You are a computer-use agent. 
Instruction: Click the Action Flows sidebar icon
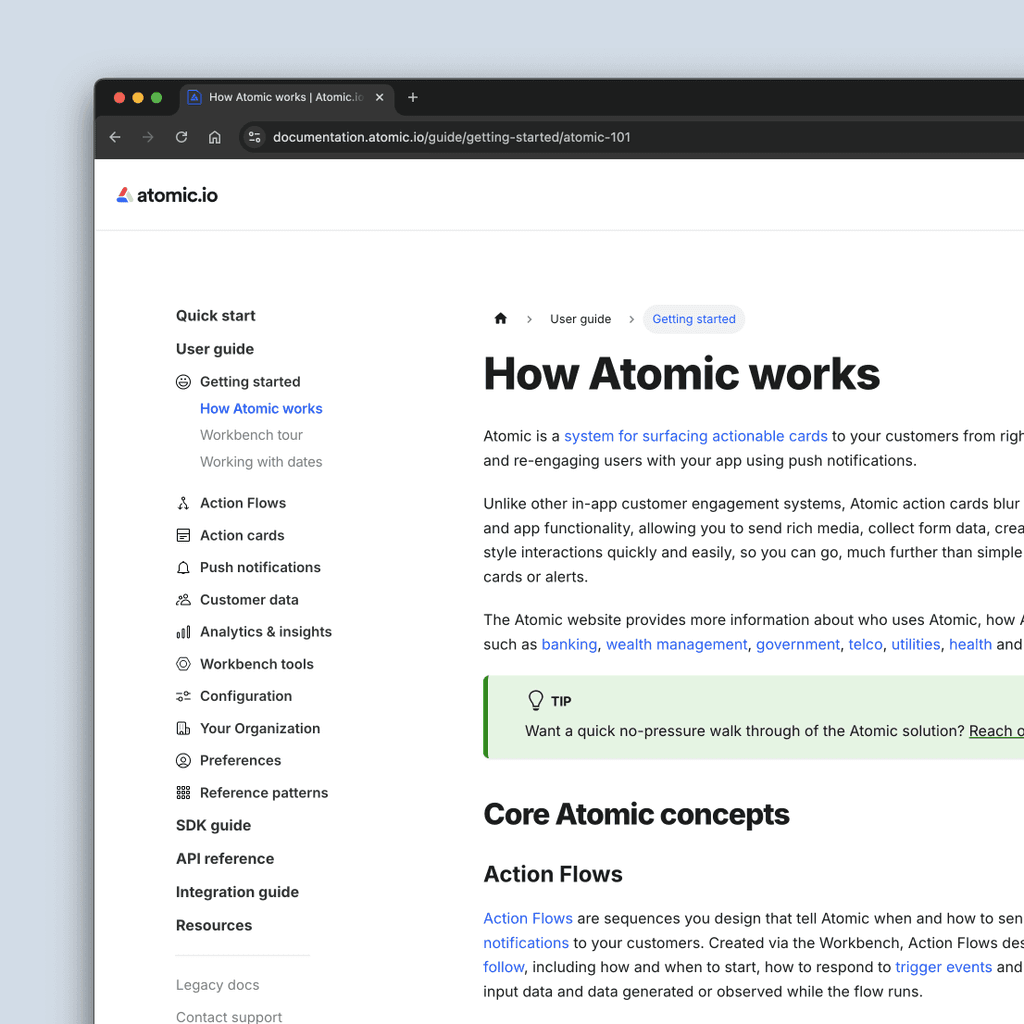coord(183,502)
